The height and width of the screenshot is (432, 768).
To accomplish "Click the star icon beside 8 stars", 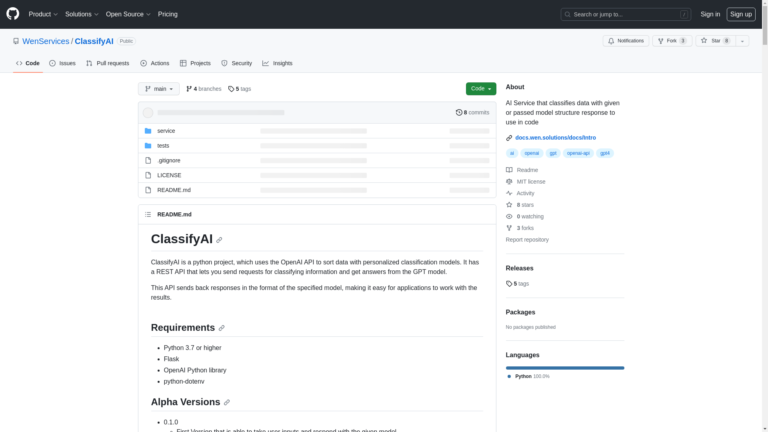I will pos(509,205).
